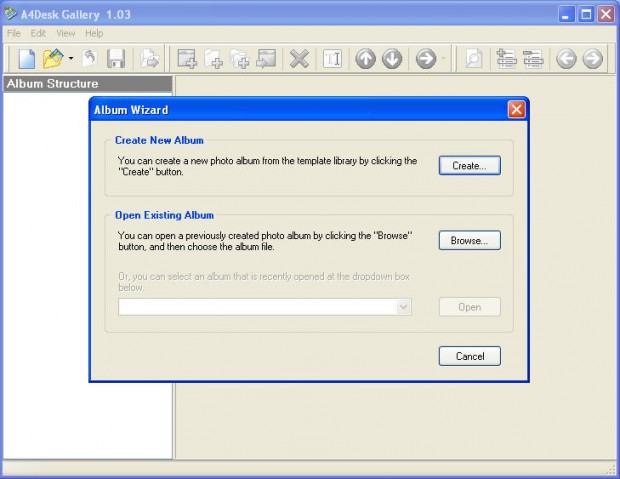Click the Forward circular arrow at toolbar end

click(x=593, y=59)
